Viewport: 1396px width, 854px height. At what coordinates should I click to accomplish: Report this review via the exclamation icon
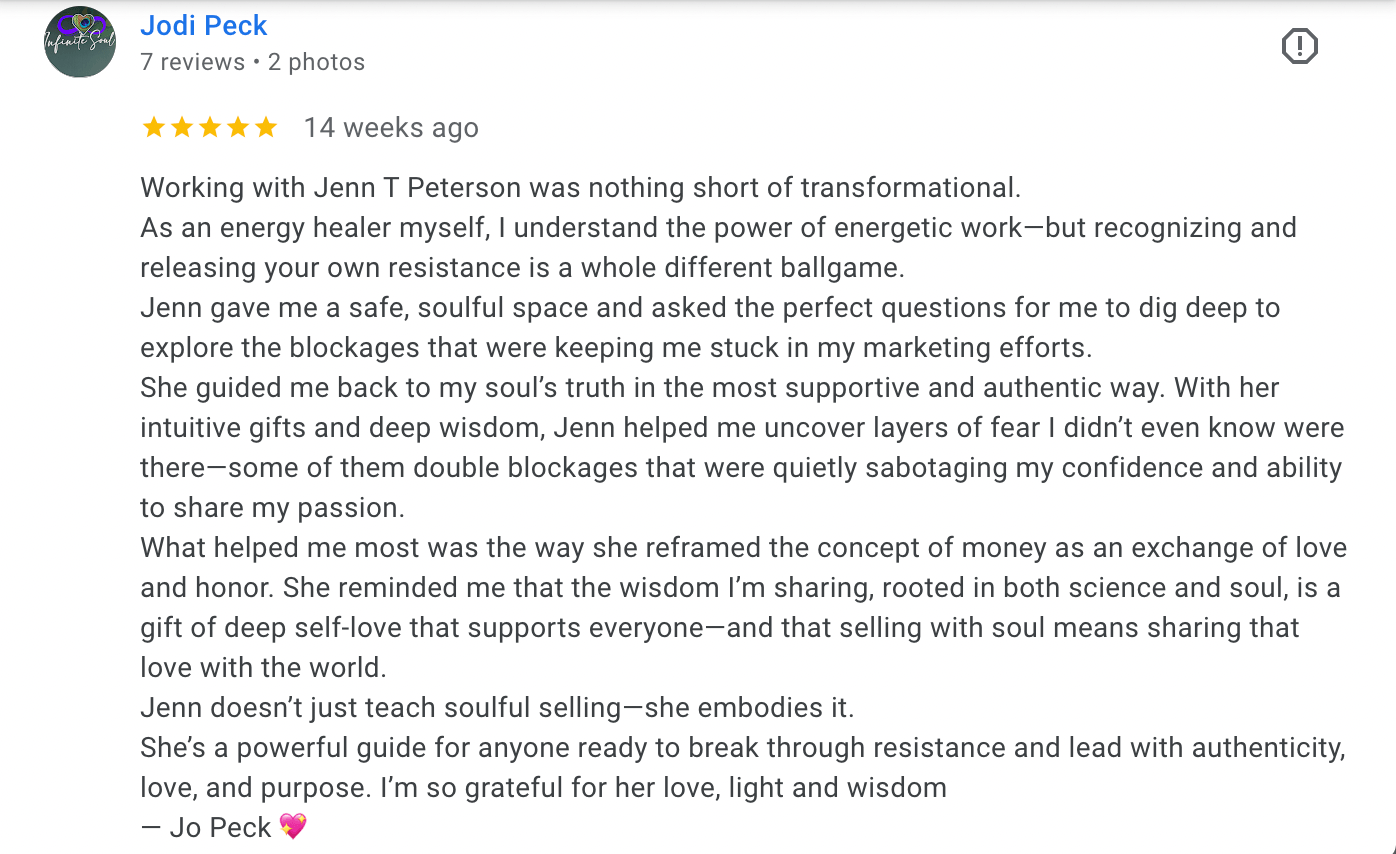[x=1299, y=46]
